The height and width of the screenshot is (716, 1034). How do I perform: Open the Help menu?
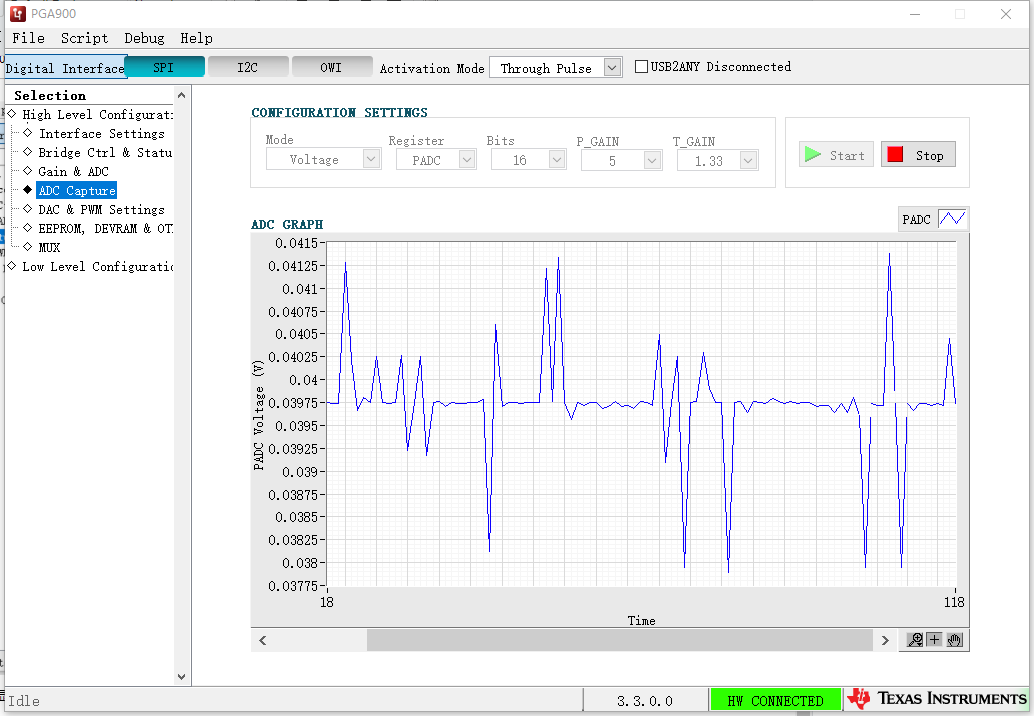click(x=197, y=38)
